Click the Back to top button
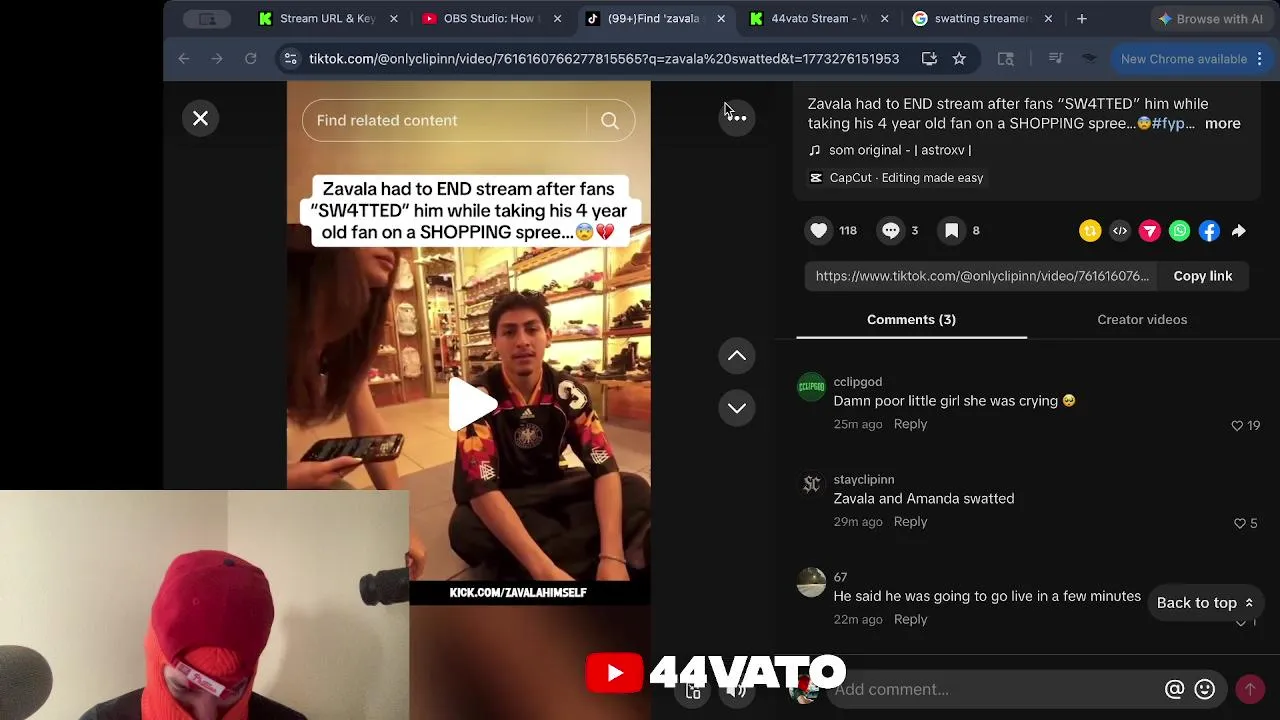Screen dimensions: 1280x720 (x=1205, y=603)
